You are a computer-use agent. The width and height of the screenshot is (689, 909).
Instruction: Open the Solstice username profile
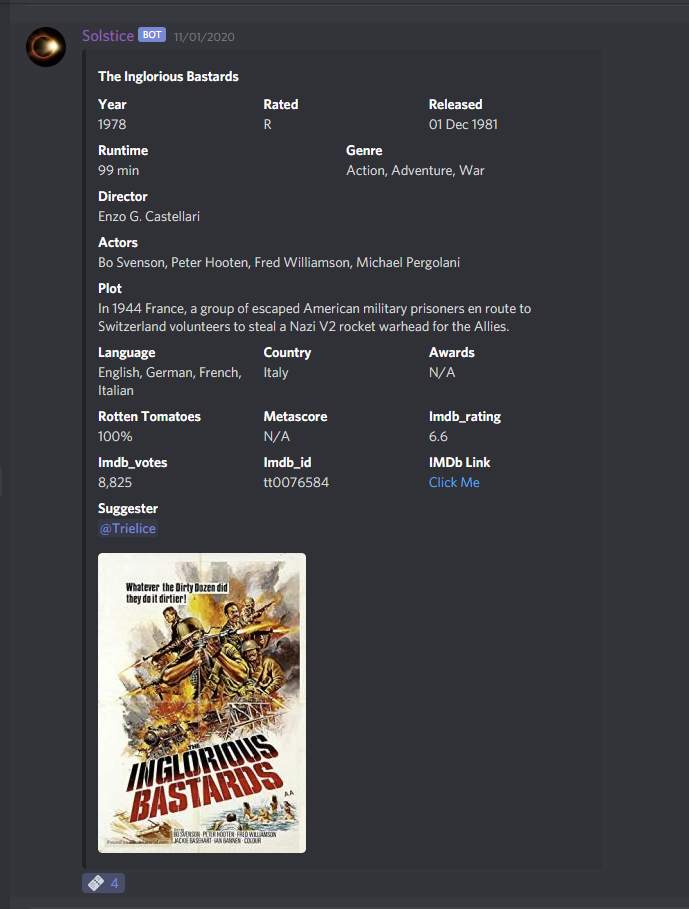coord(108,35)
